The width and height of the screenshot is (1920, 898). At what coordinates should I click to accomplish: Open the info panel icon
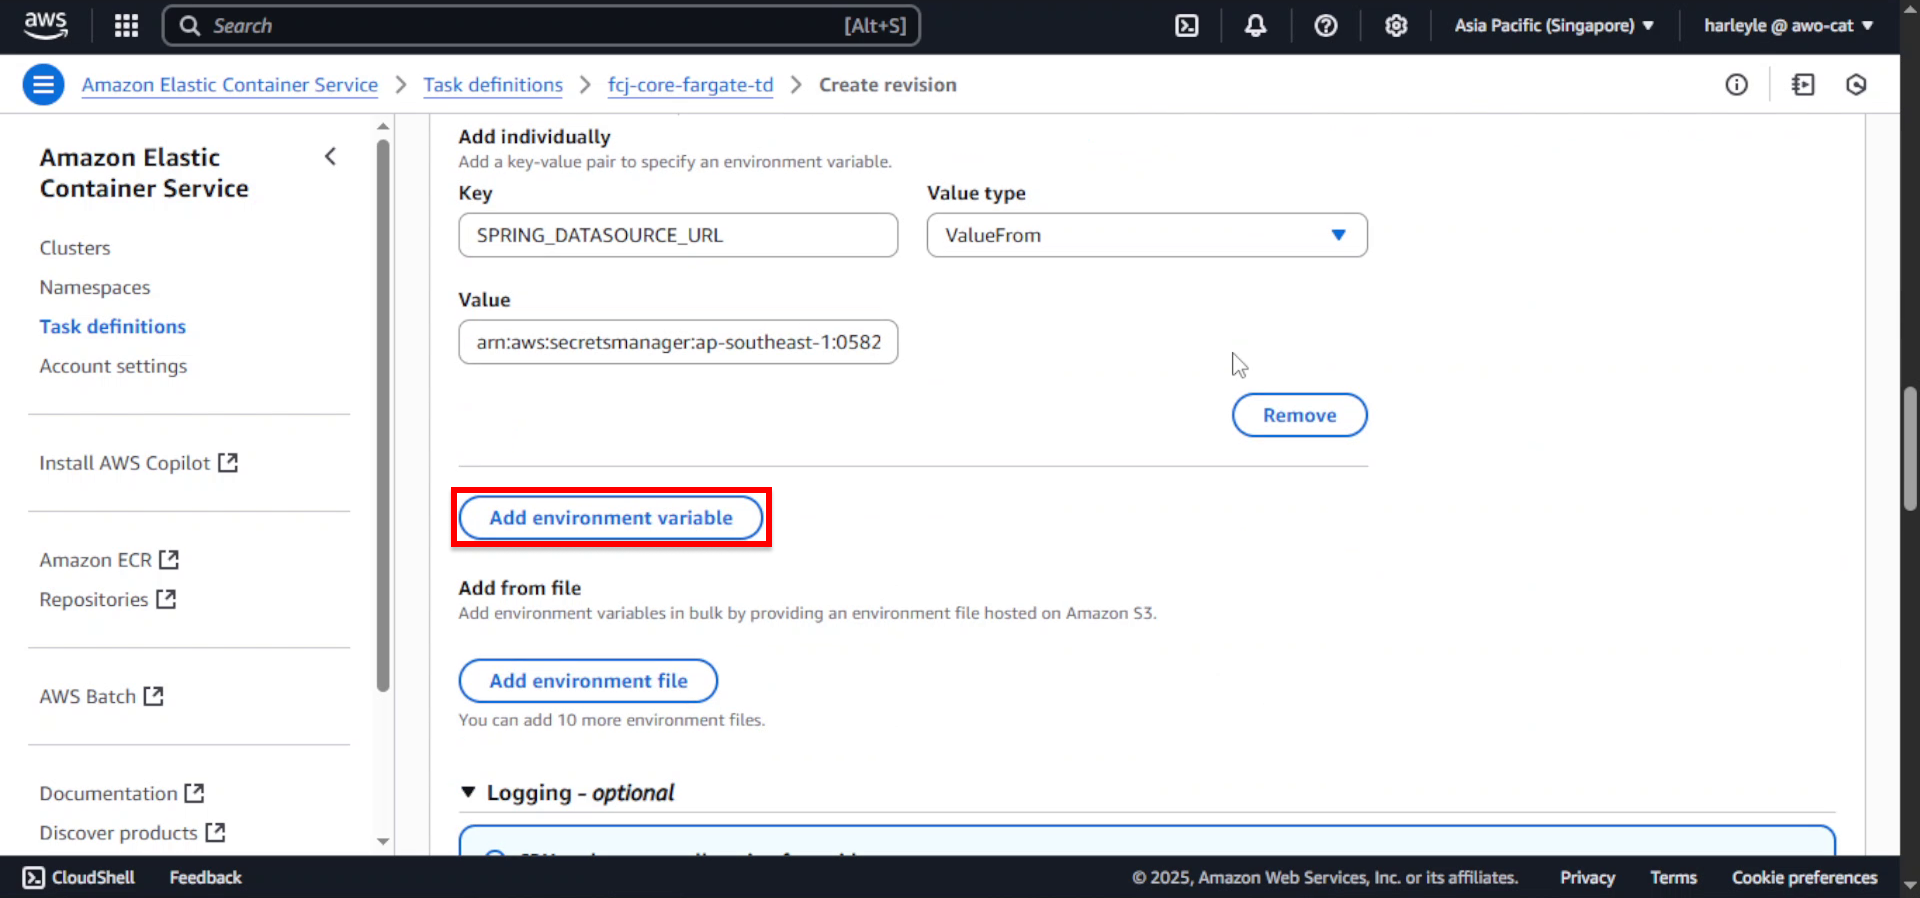[1736, 85]
